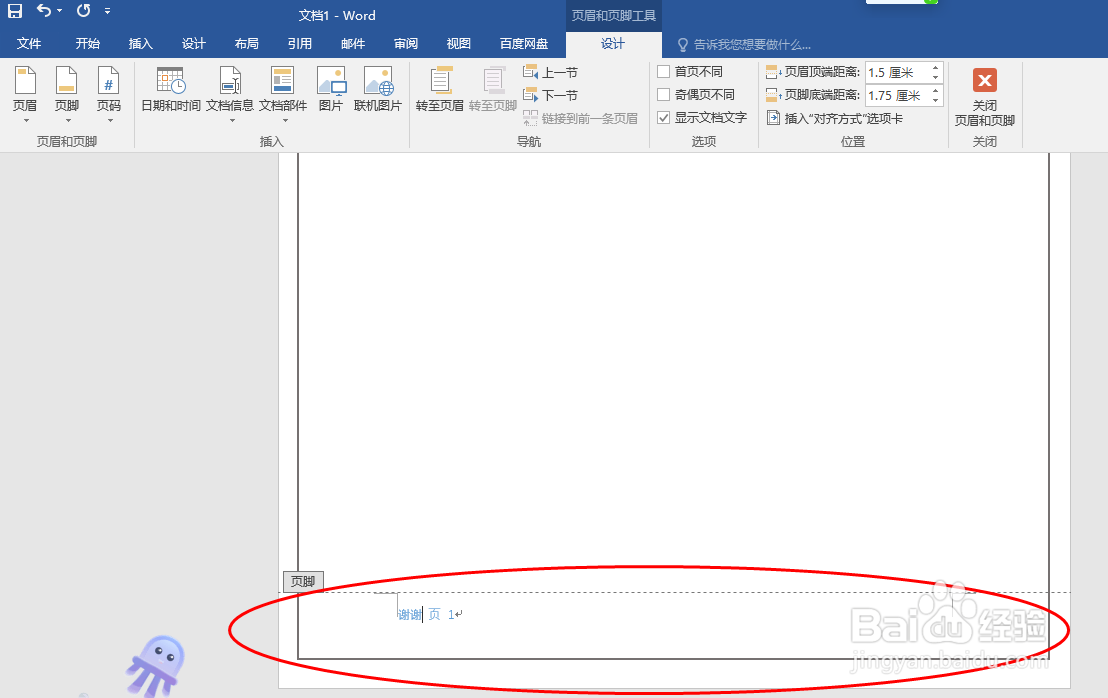Open Customize Quick Access Toolbar dropdown
This screenshot has height=698, width=1108.
click(107, 11)
